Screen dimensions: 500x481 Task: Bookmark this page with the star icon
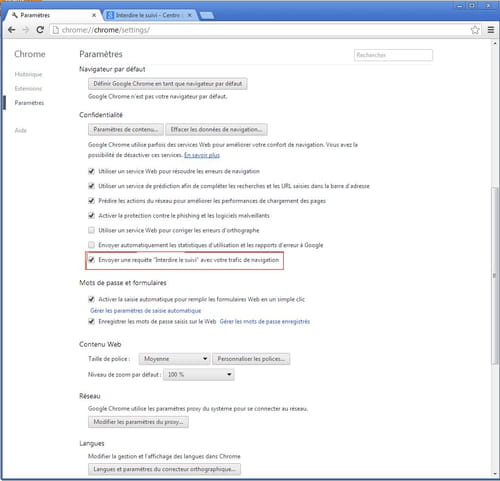click(475, 30)
